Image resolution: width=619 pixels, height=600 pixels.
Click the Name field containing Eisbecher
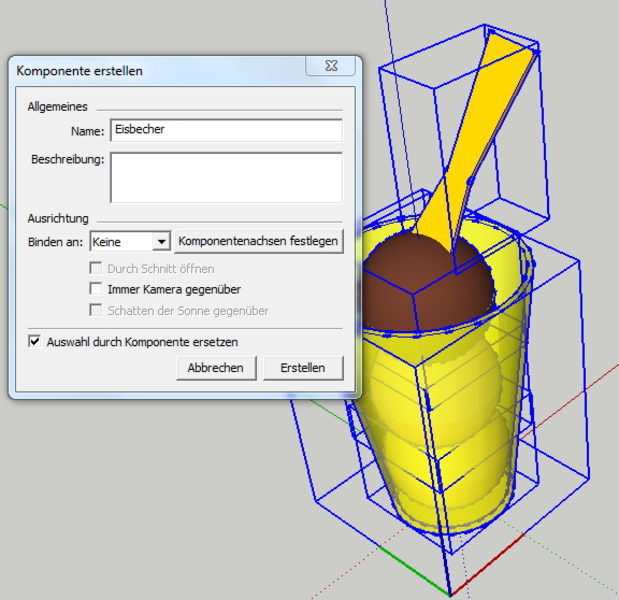coord(226,130)
